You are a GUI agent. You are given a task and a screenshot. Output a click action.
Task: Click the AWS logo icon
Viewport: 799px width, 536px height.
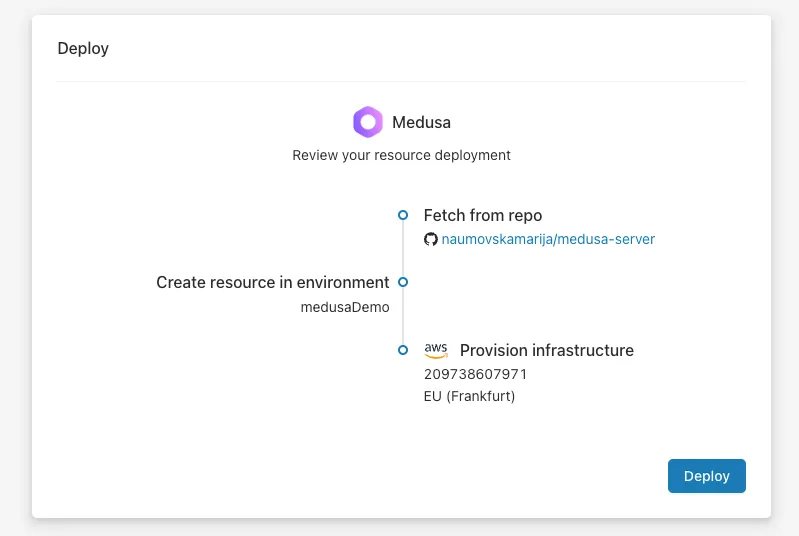click(436, 350)
